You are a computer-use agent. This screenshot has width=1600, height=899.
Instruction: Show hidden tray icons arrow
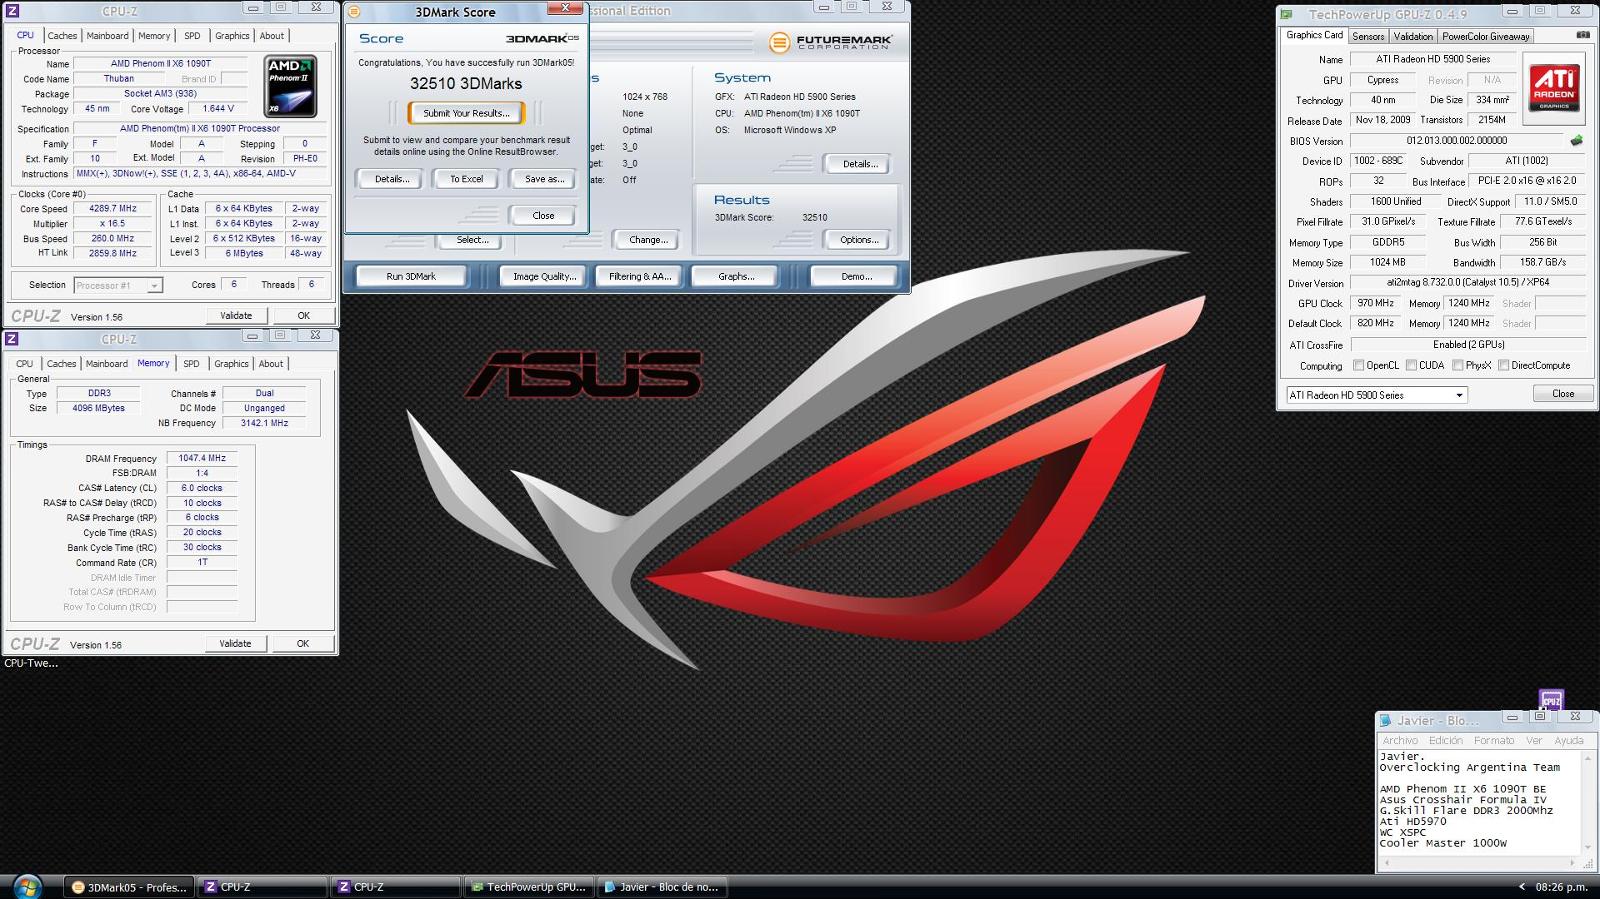(1522, 887)
